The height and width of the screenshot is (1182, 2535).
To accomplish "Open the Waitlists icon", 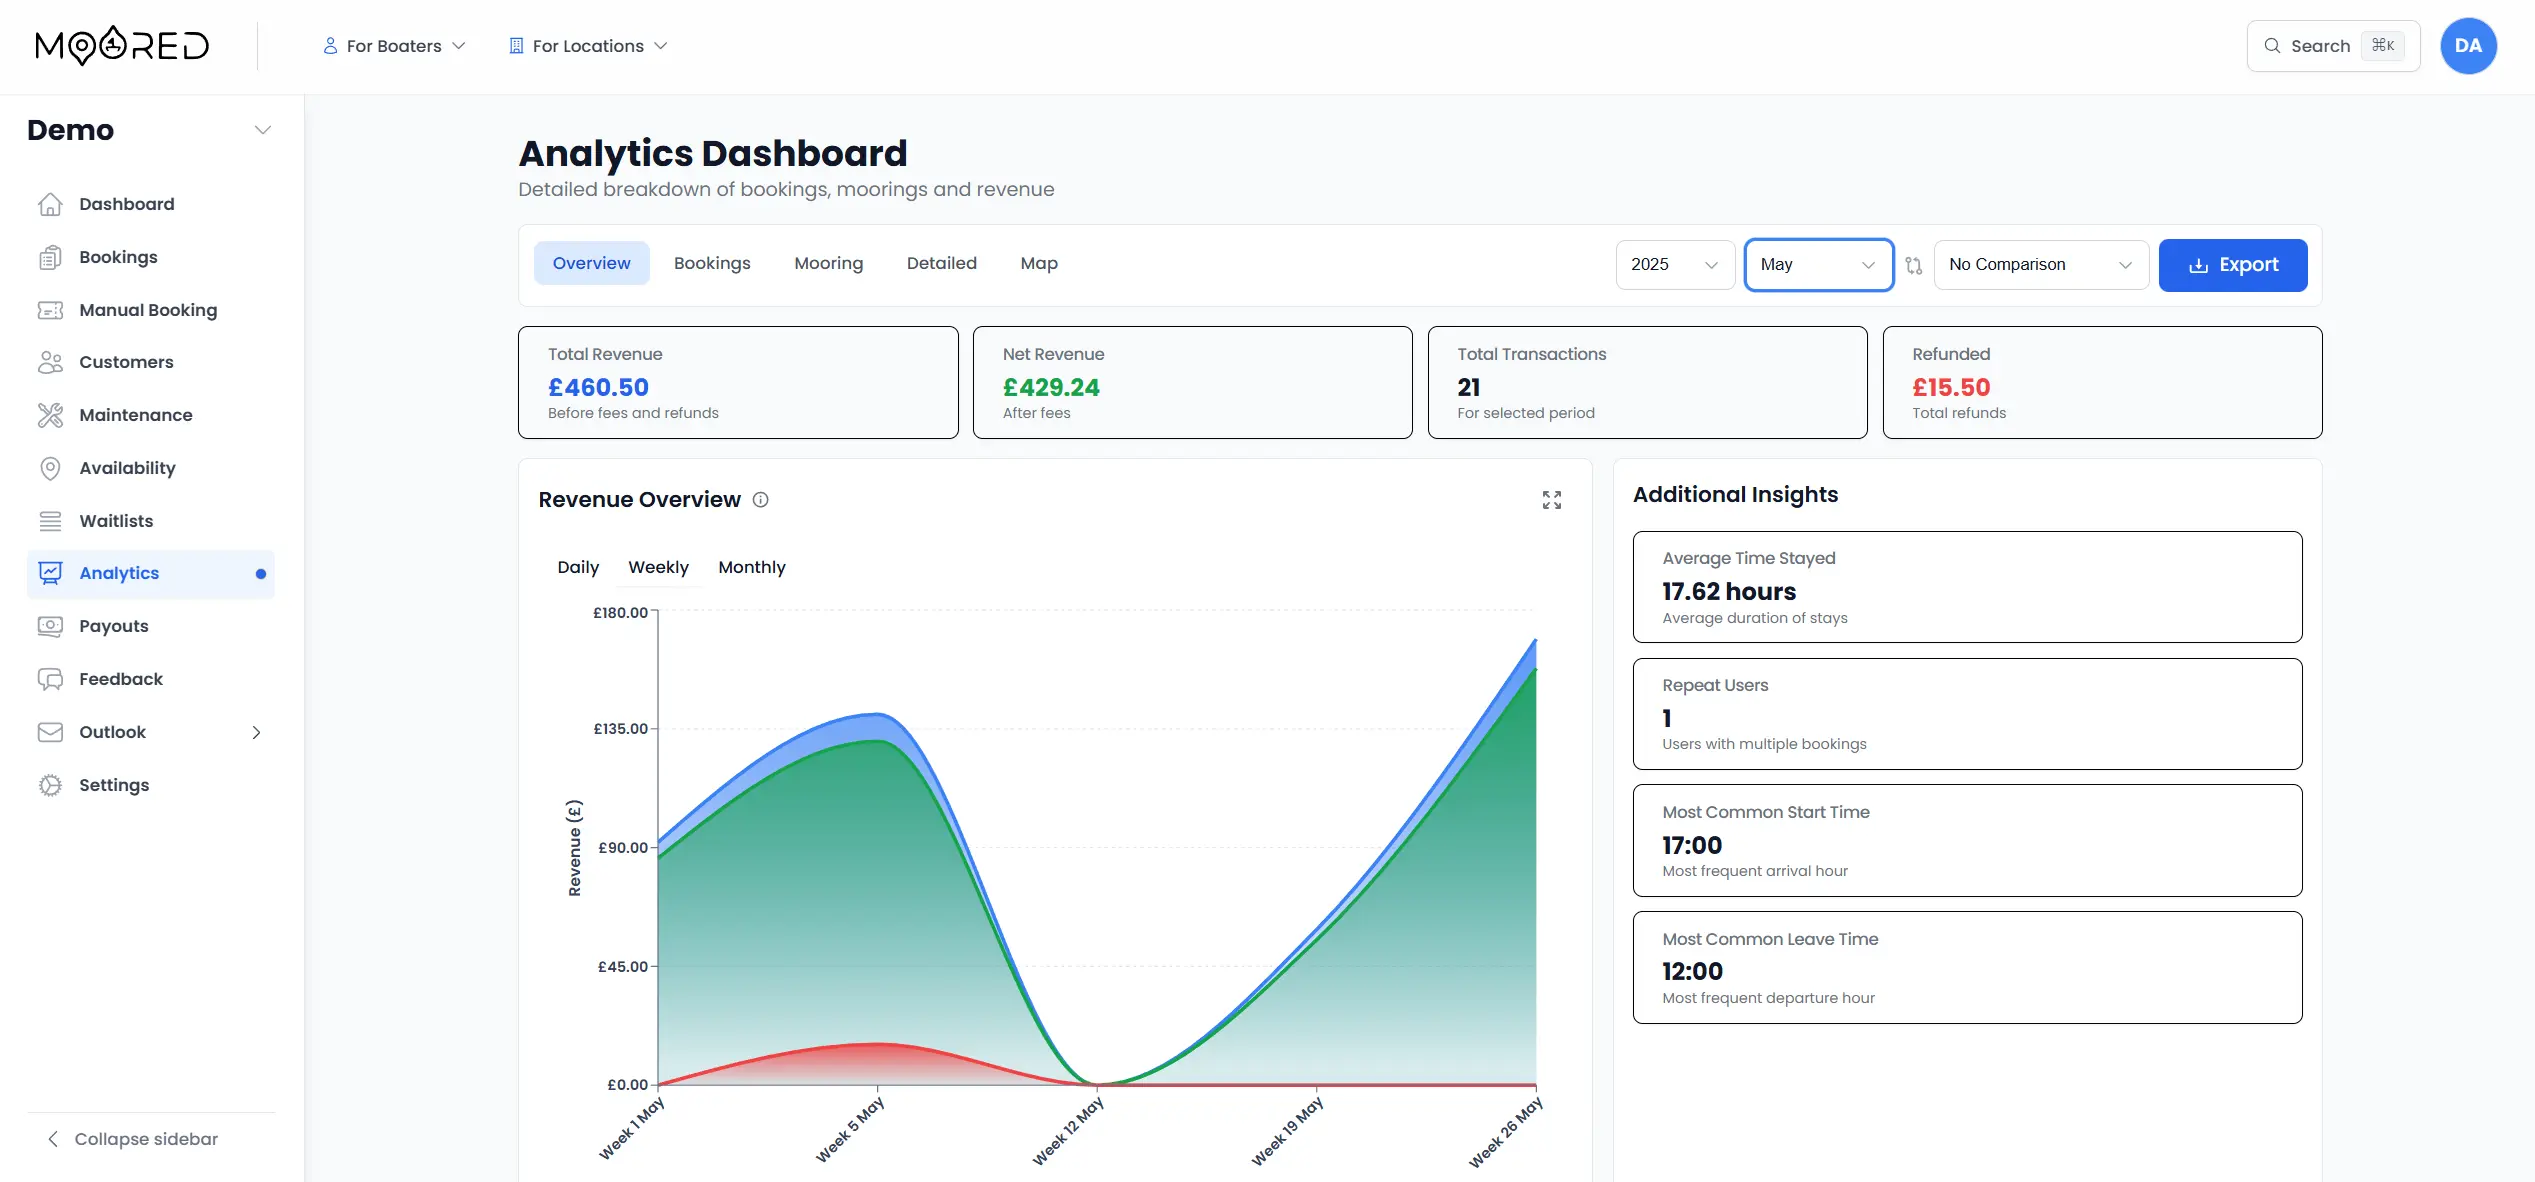I will point(51,520).
